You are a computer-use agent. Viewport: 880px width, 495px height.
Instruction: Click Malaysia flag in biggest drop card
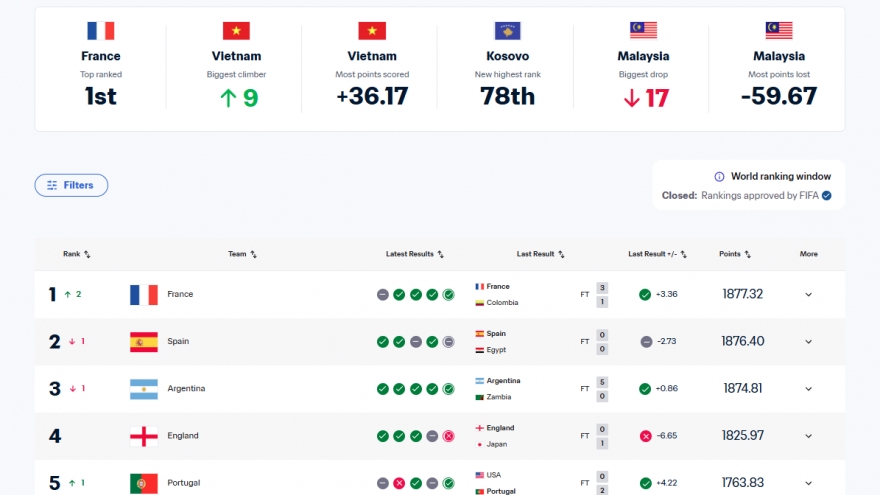[x=643, y=31]
